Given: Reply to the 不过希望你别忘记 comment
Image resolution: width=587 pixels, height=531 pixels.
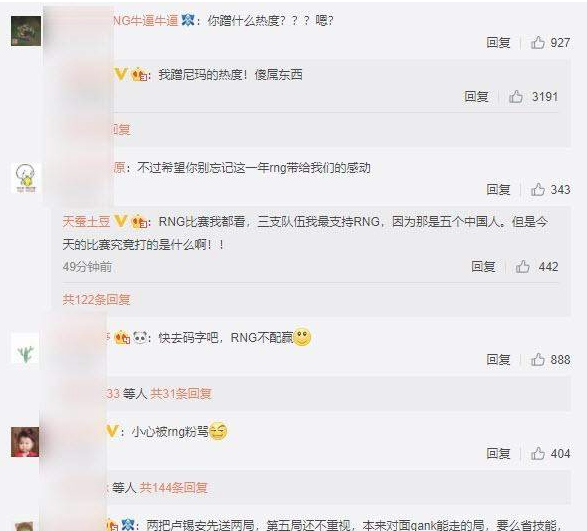Looking at the screenshot, I should pos(498,189).
